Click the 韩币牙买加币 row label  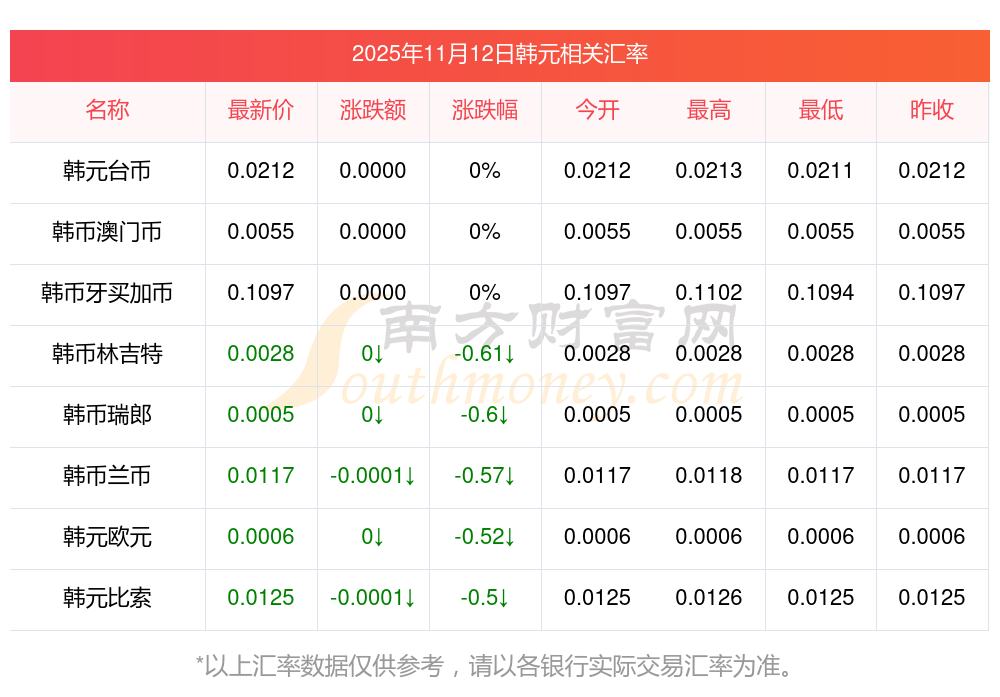tap(107, 293)
